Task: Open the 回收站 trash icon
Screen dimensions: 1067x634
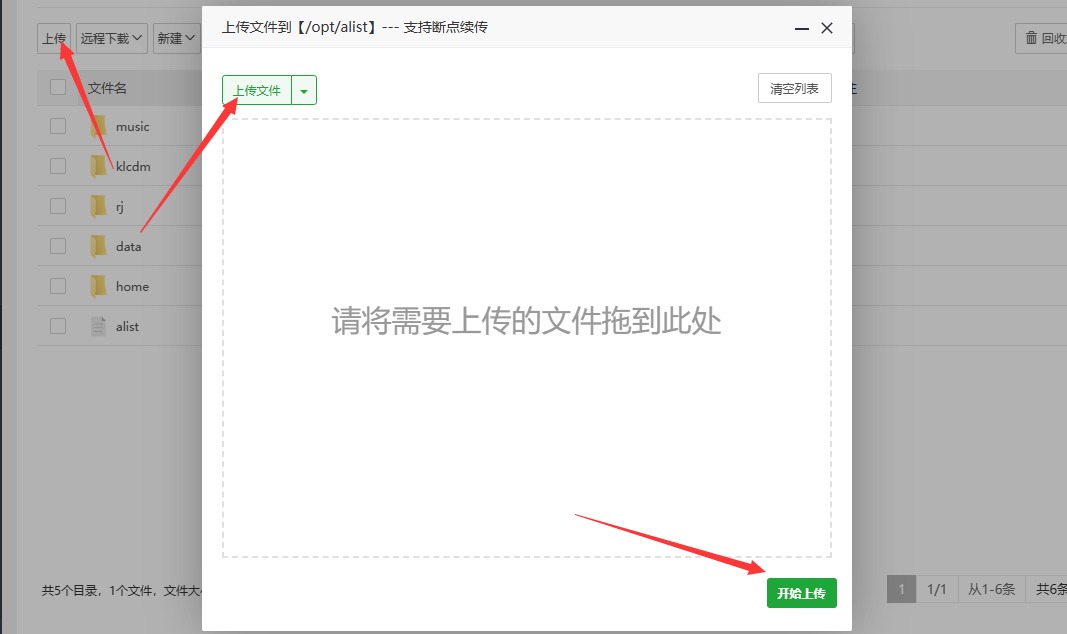Action: pos(1030,38)
